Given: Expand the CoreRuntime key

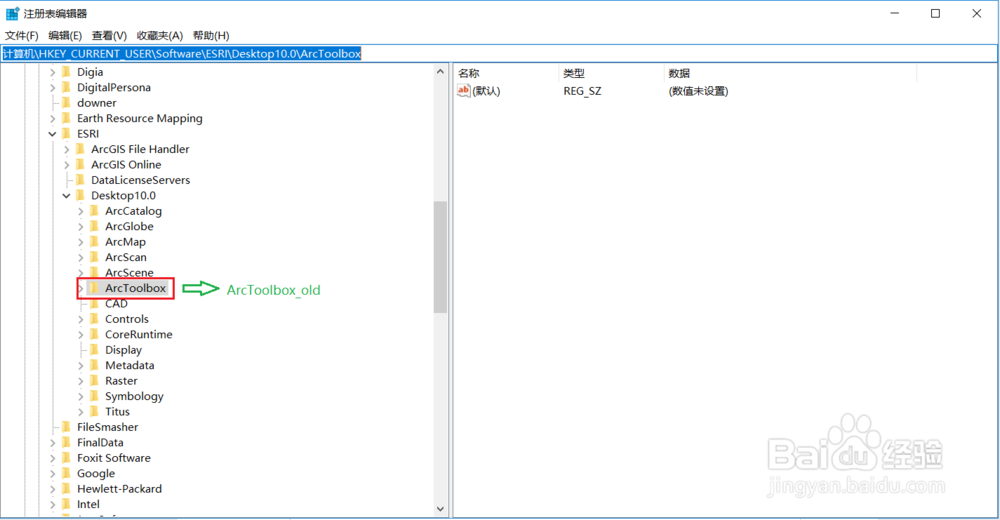Looking at the screenshot, I should 81,334.
